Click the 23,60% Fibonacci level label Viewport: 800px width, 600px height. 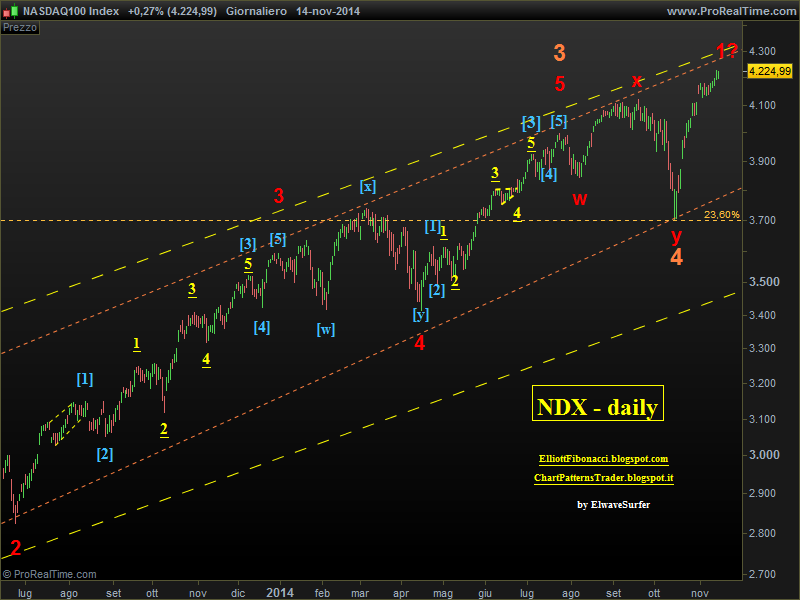721,215
